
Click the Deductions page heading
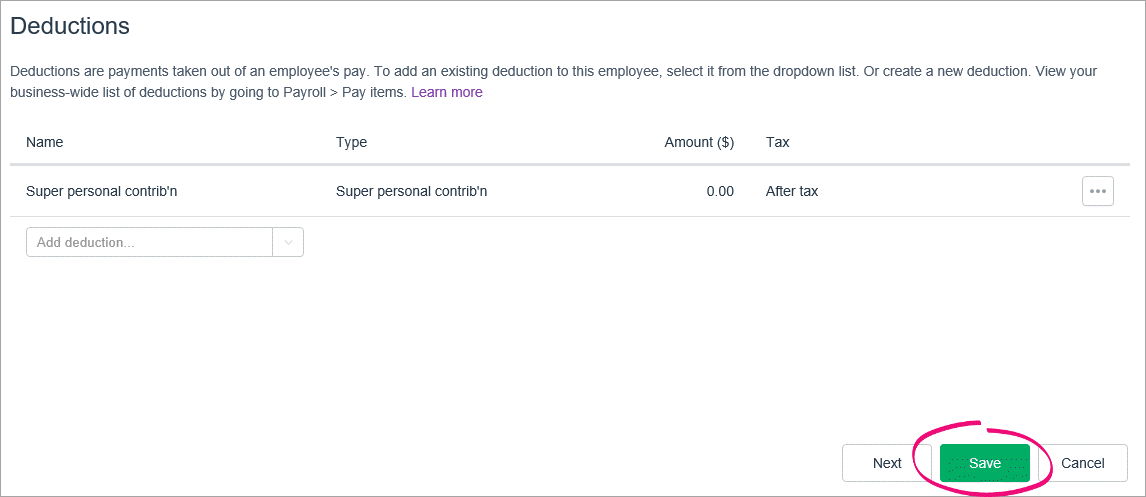(70, 26)
